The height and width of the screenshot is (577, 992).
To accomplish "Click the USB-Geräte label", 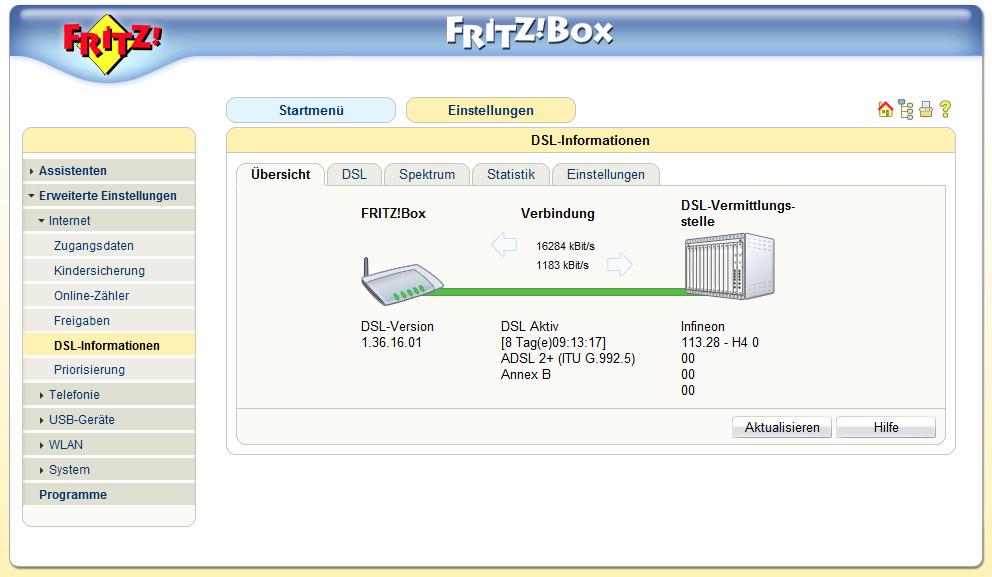I will 82,419.
